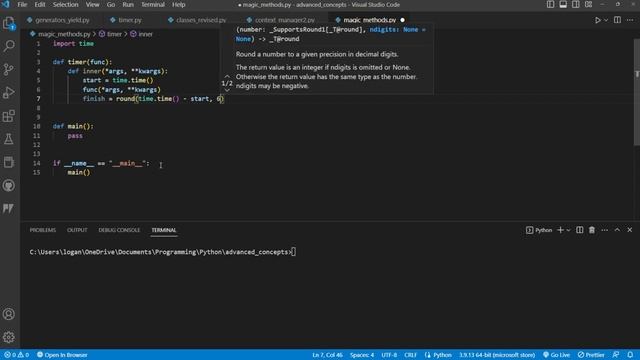
Task: Toggle primary side bar layout icon
Action: click(550, 4)
